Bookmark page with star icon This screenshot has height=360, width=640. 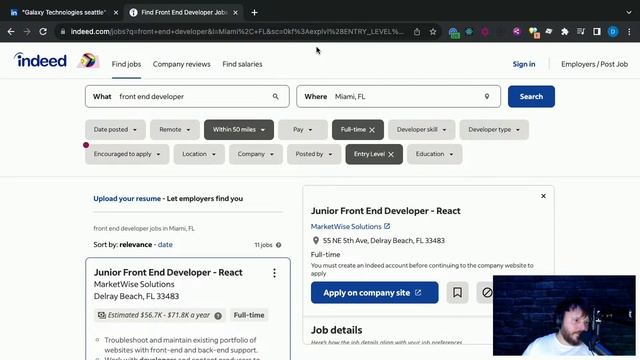point(433,31)
